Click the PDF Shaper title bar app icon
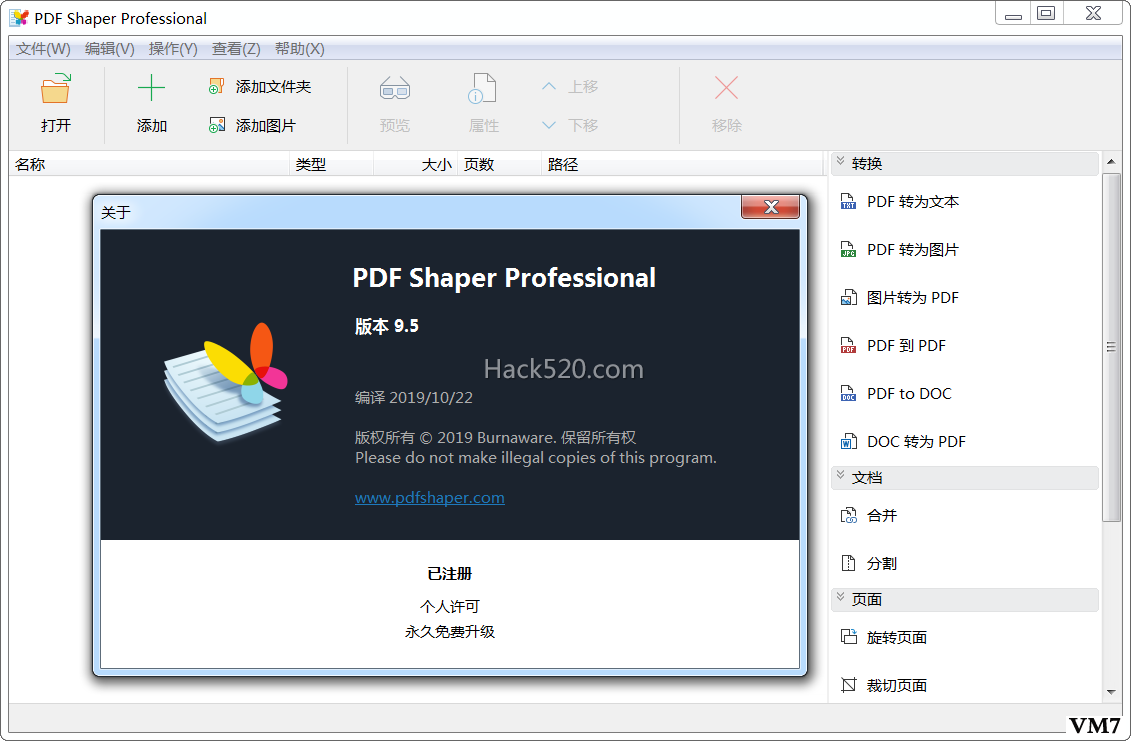Image resolution: width=1131 pixels, height=741 pixels. 19,18
